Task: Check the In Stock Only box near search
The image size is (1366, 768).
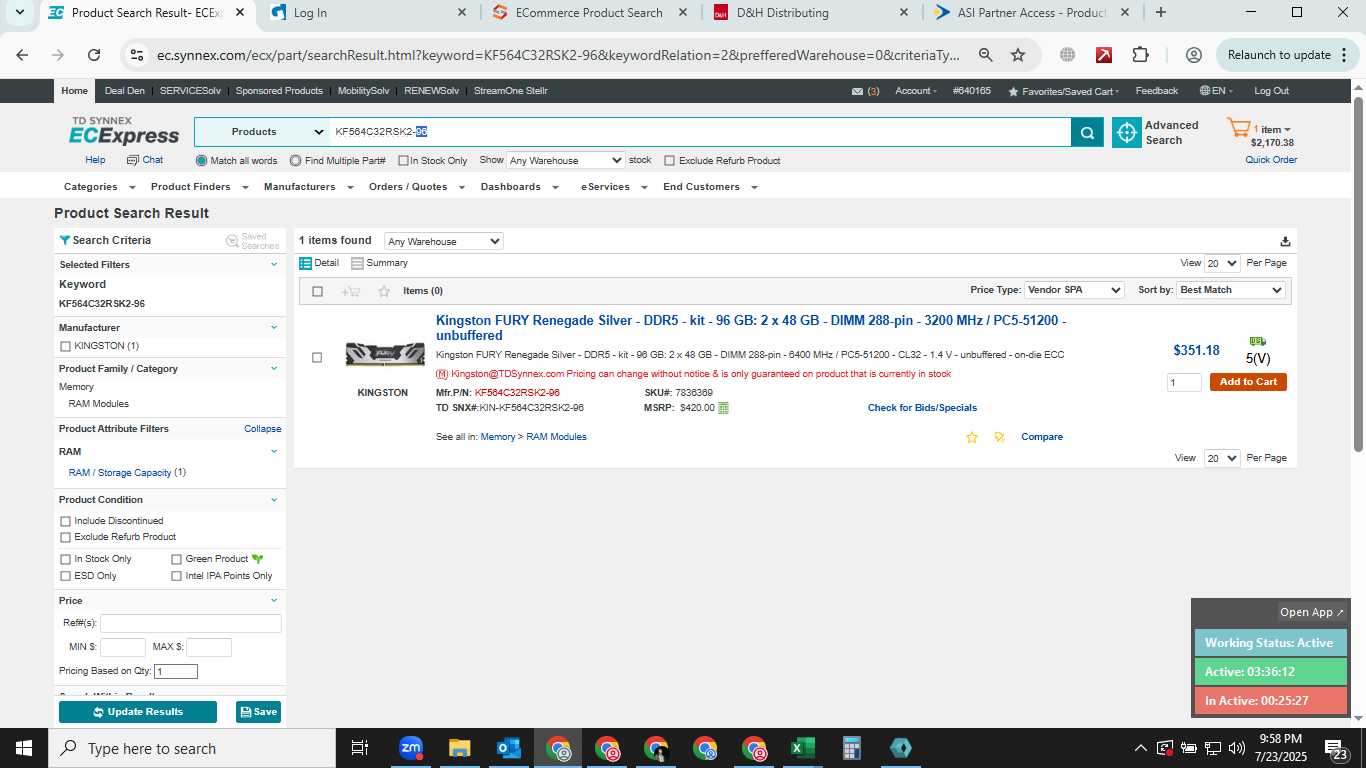Action: pyautogui.click(x=403, y=160)
